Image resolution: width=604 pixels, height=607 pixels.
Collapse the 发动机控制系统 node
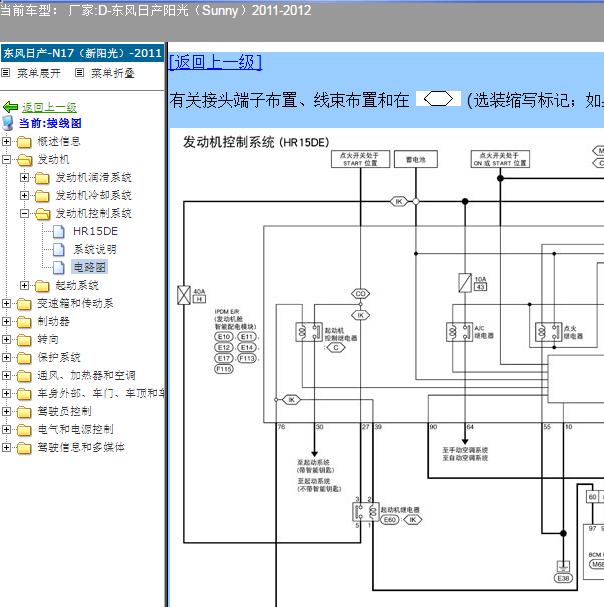24,213
